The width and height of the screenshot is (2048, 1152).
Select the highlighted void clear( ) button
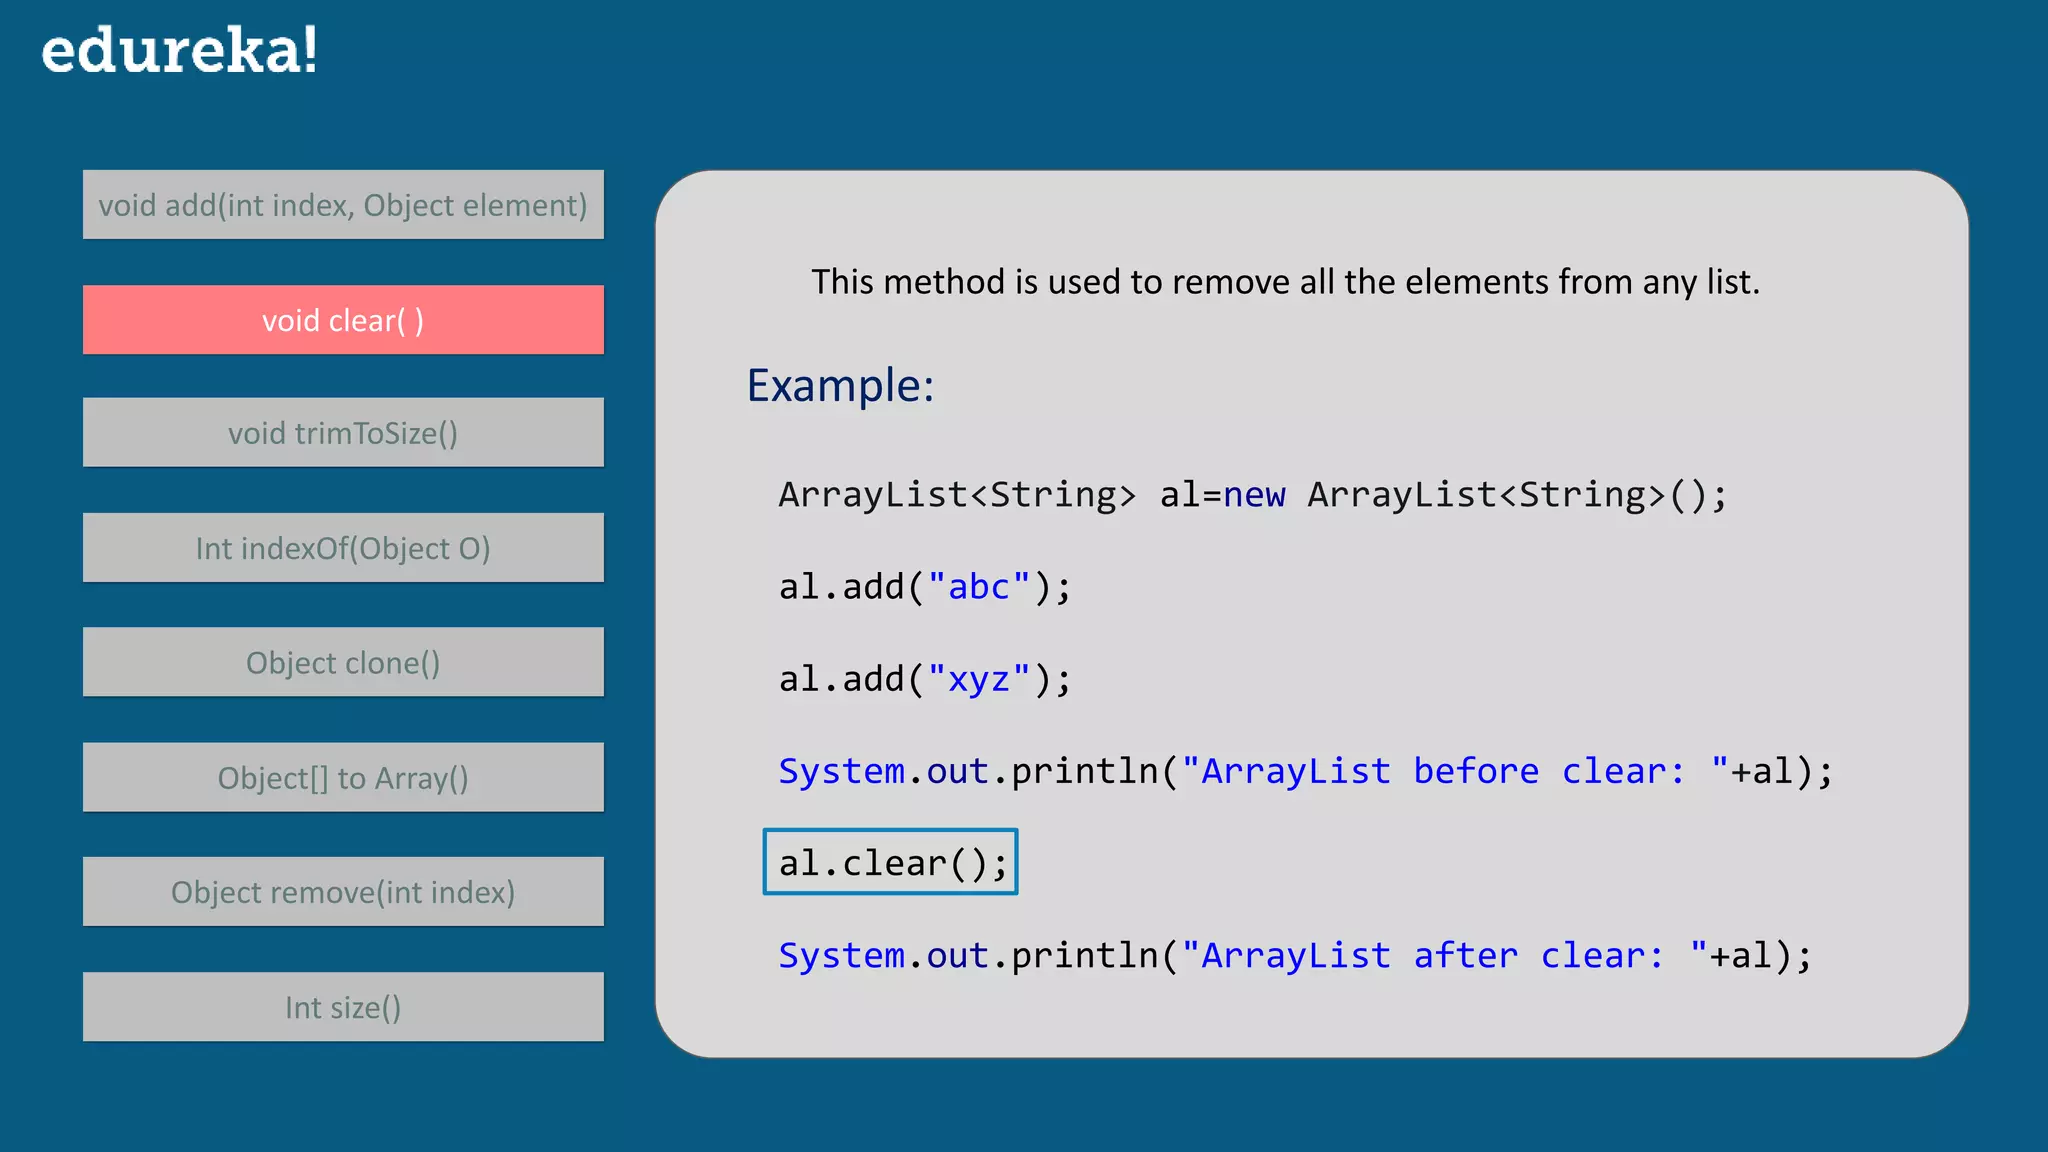343,320
